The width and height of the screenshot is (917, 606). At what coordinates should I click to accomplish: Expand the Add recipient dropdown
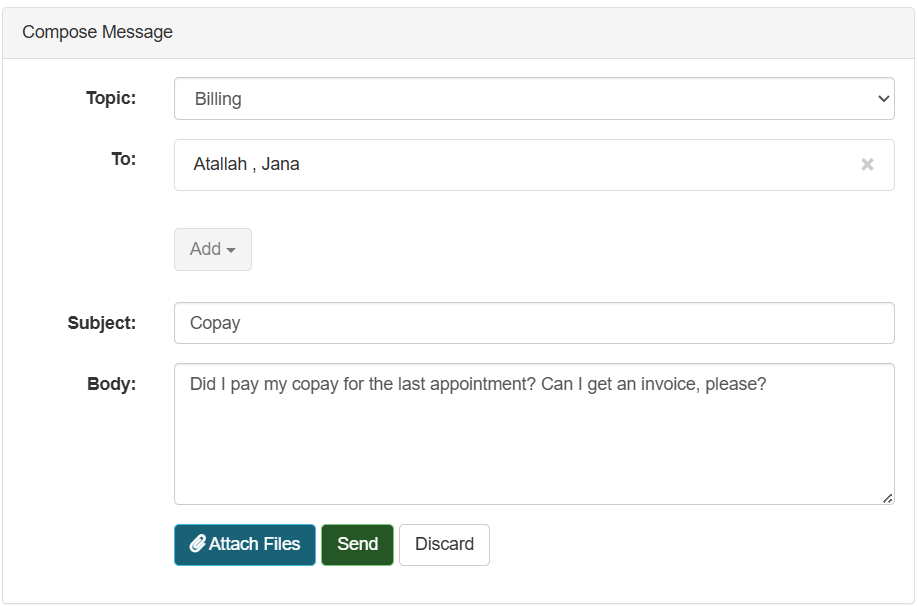[212, 249]
